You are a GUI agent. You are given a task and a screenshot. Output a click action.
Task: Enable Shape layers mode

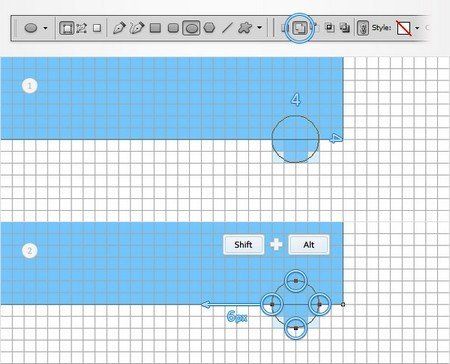[66, 28]
